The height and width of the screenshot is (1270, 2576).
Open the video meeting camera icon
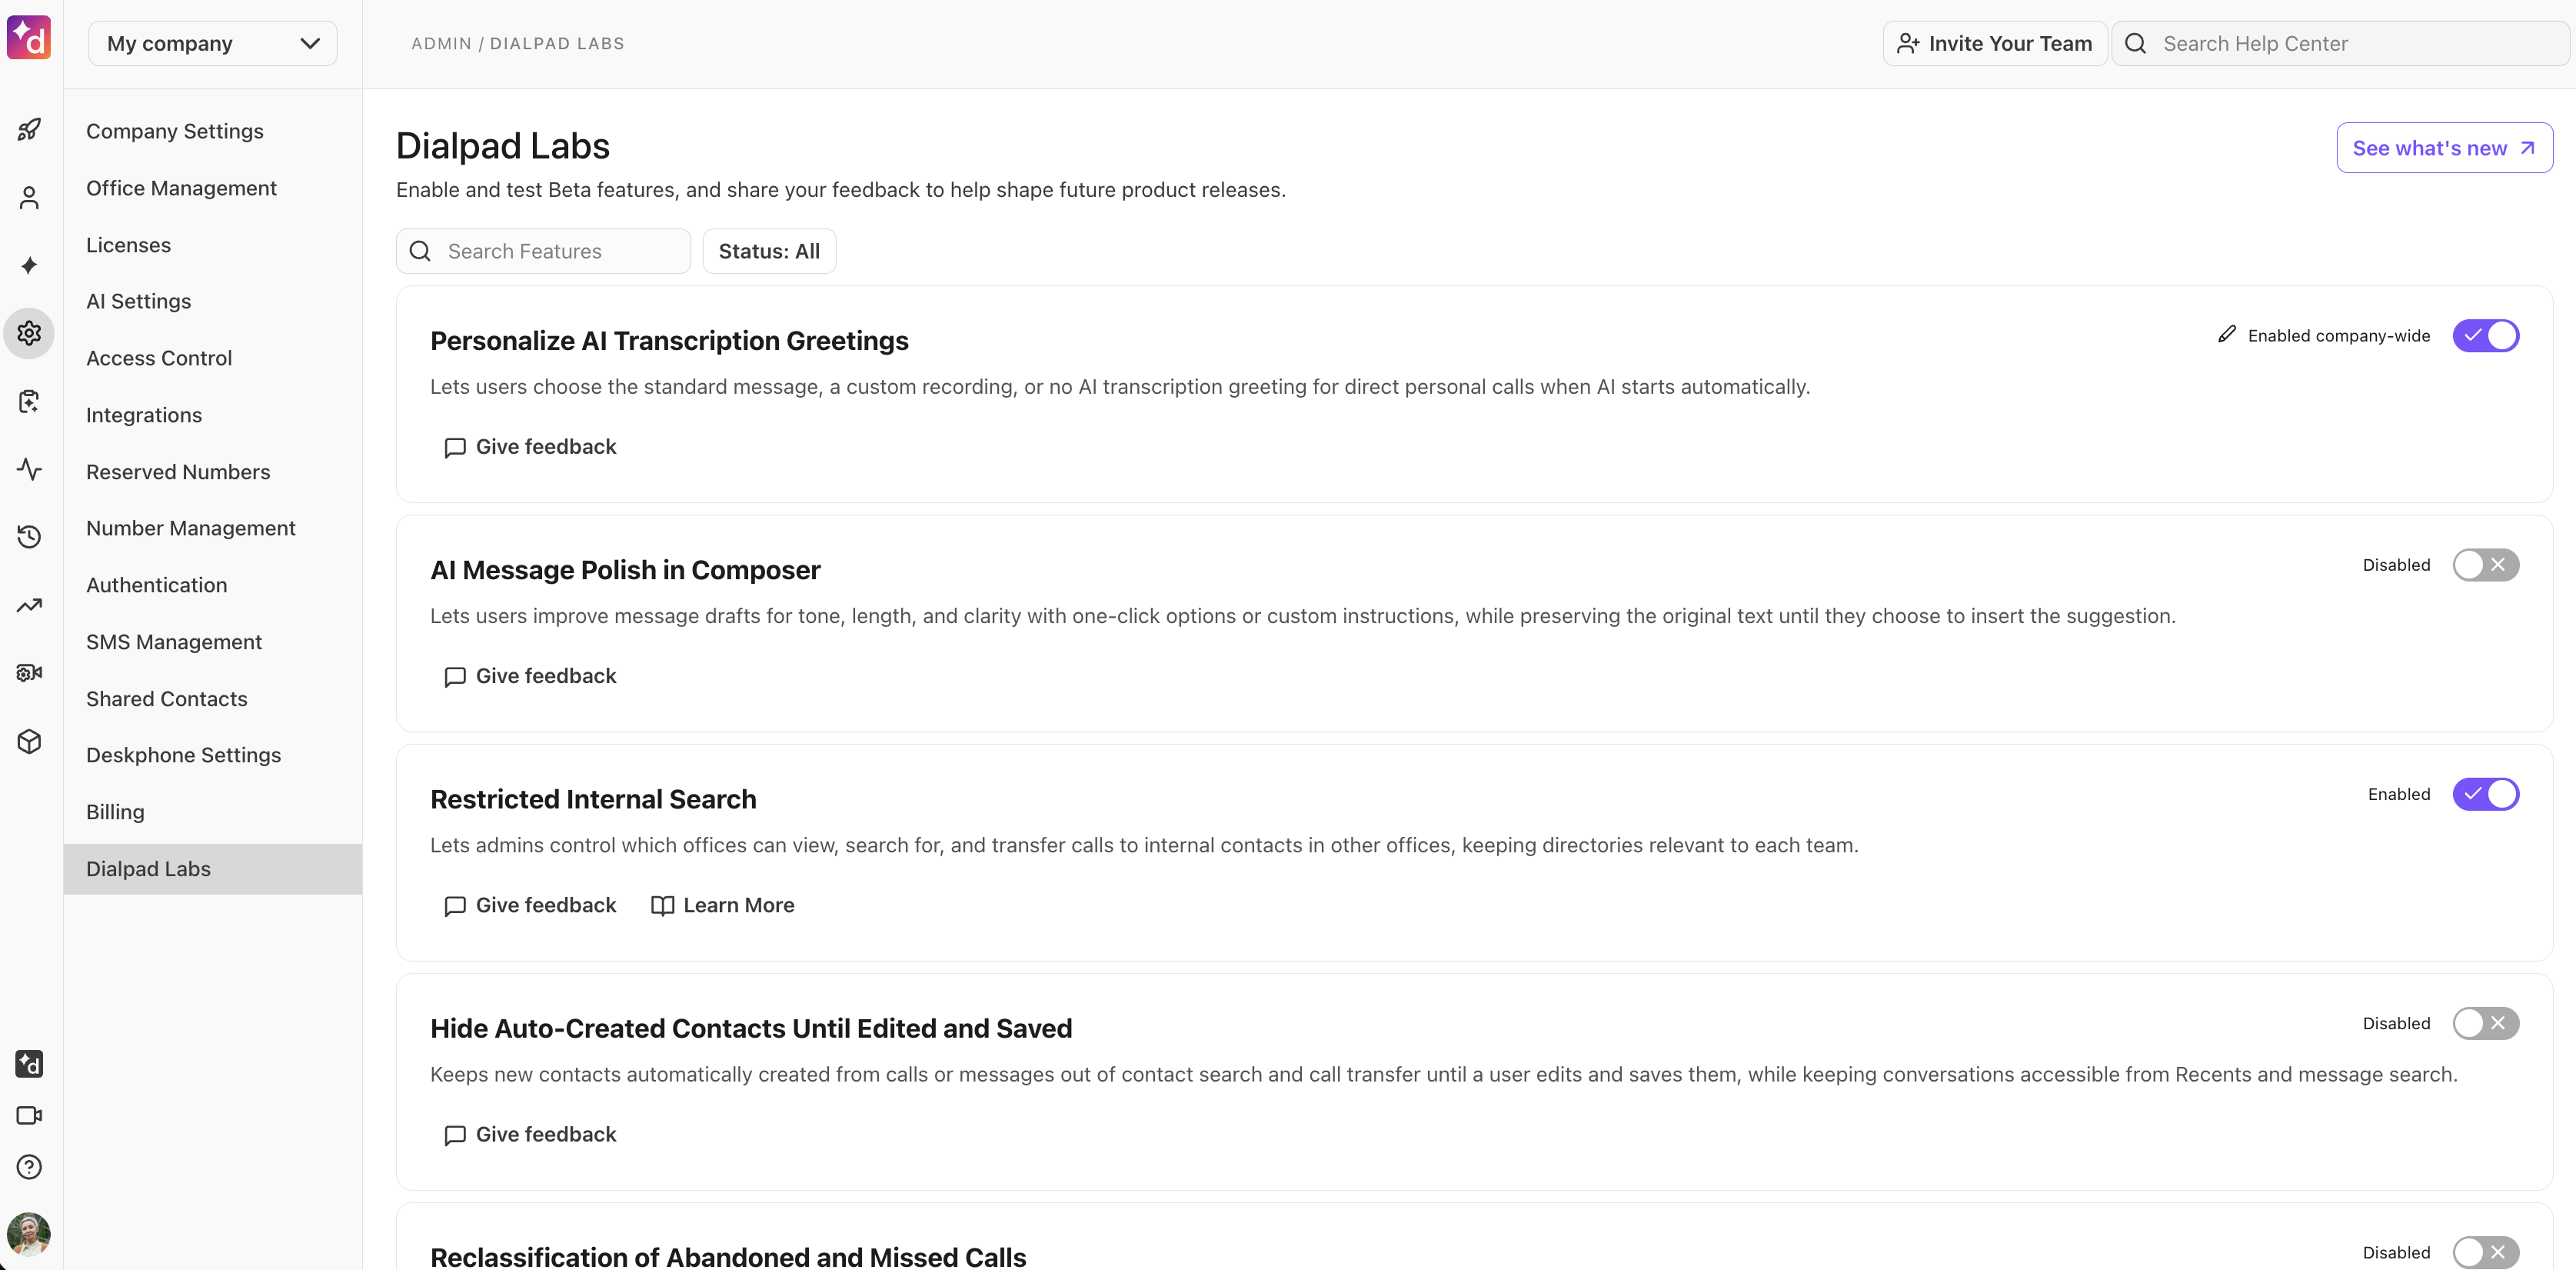pos(29,1116)
